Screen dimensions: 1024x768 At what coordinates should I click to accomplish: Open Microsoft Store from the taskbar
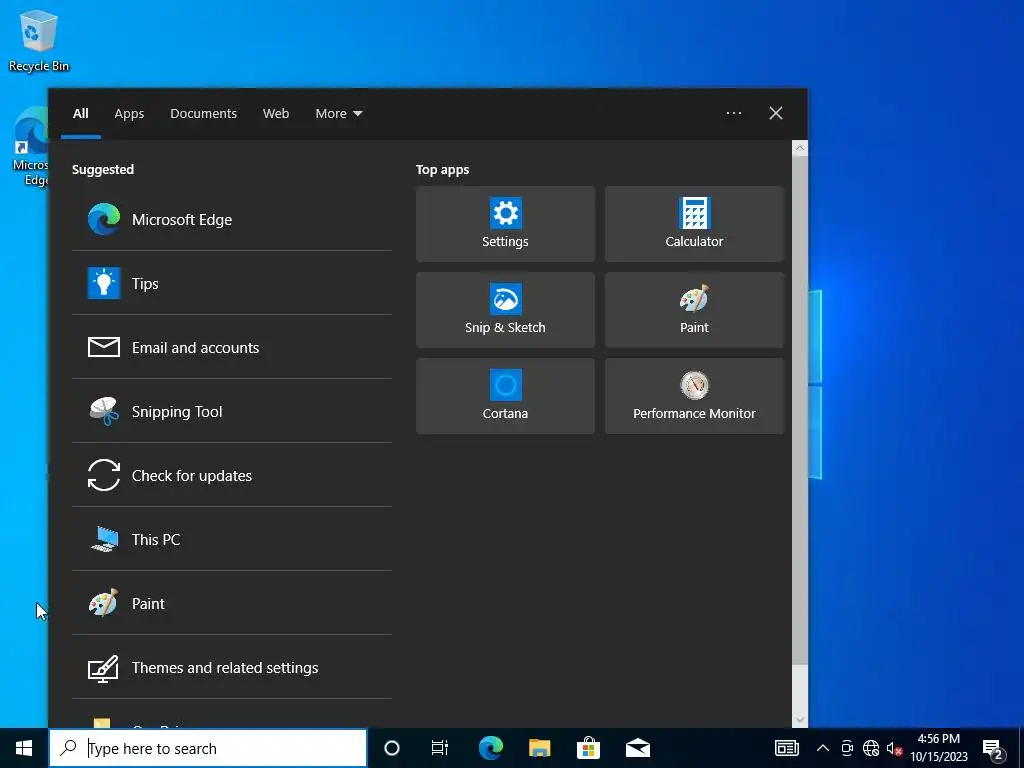[588, 748]
